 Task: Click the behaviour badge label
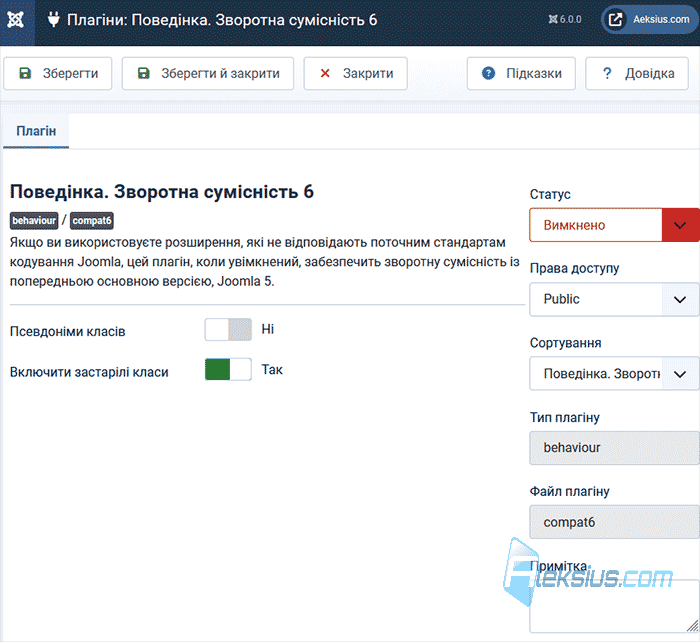click(x=34, y=221)
